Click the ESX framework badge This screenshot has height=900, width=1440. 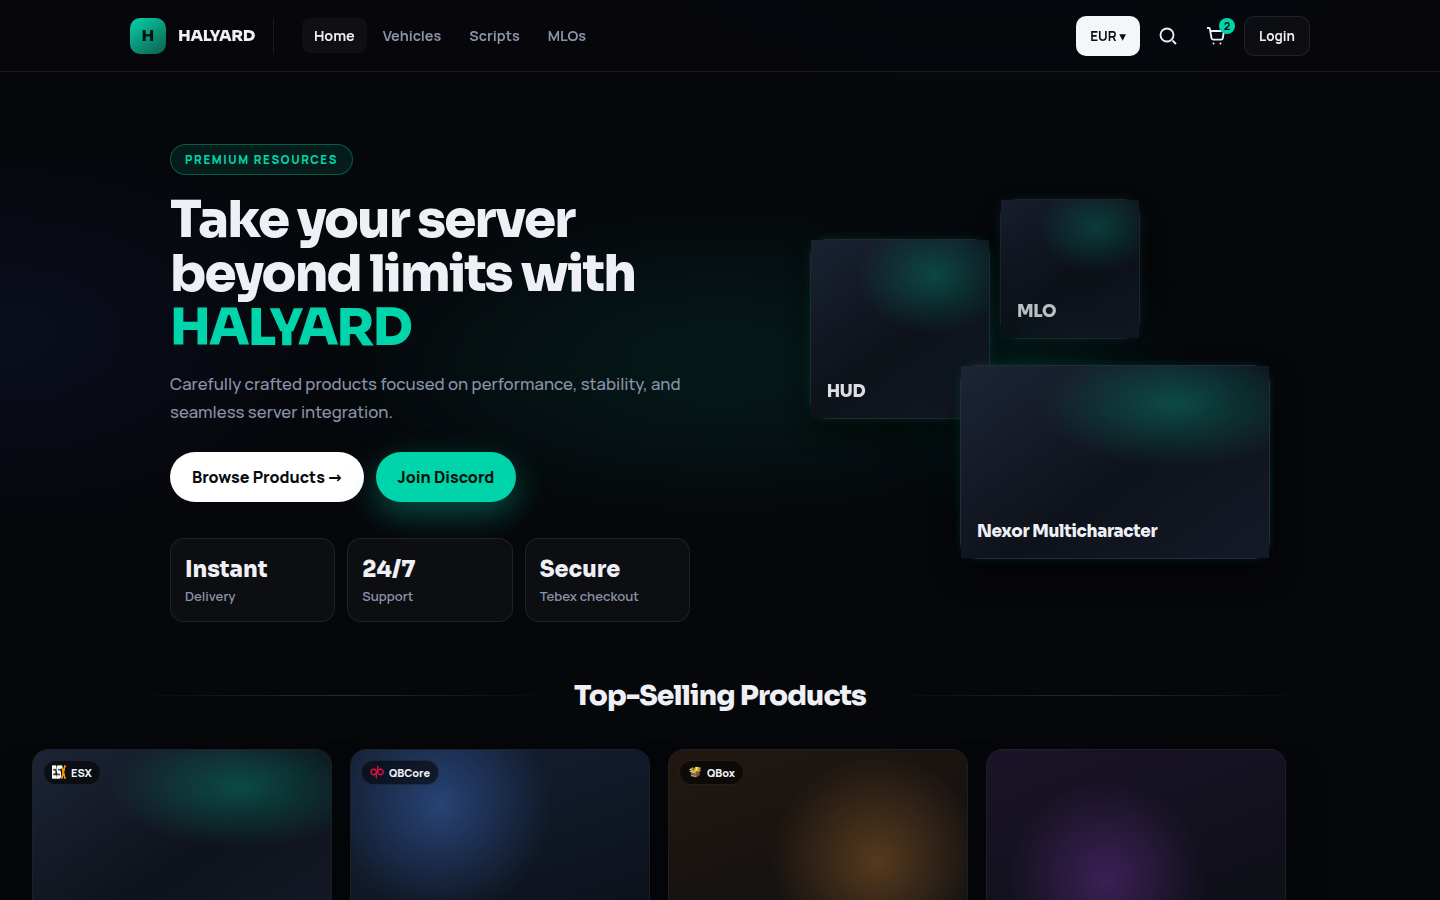coord(72,773)
